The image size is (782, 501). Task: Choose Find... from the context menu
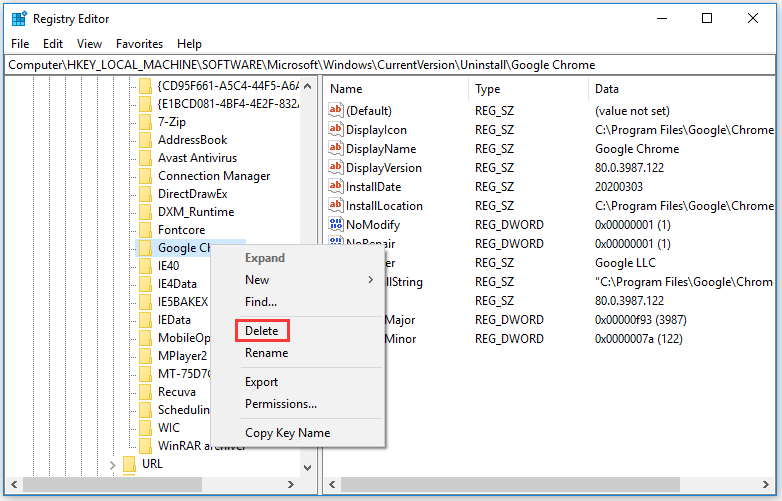(x=261, y=302)
